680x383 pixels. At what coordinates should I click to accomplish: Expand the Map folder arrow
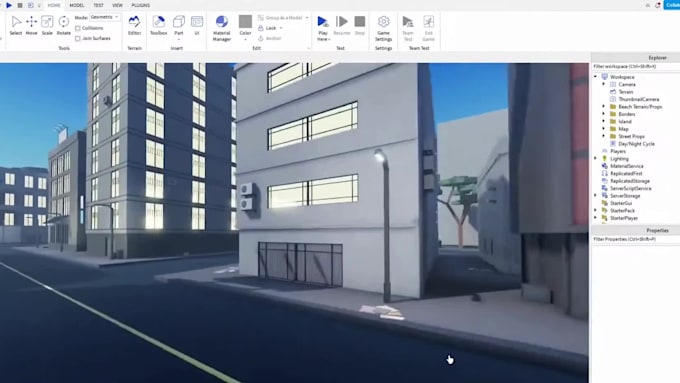point(604,129)
